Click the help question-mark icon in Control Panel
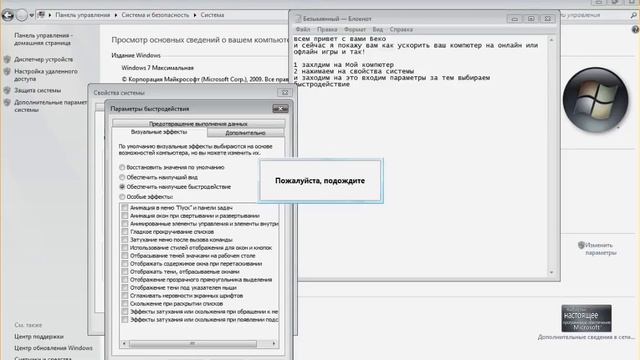The image size is (640, 360). point(636,29)
